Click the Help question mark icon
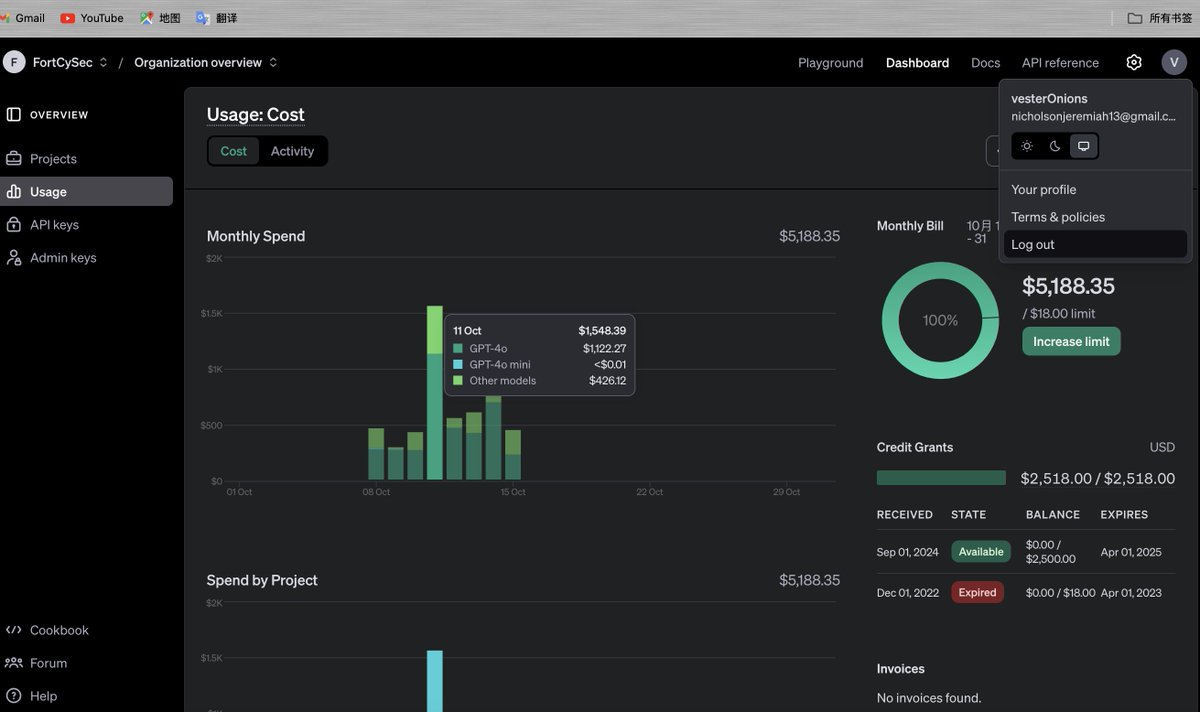The height and width of the screenshot is (712, 1200). coord(14,696)
